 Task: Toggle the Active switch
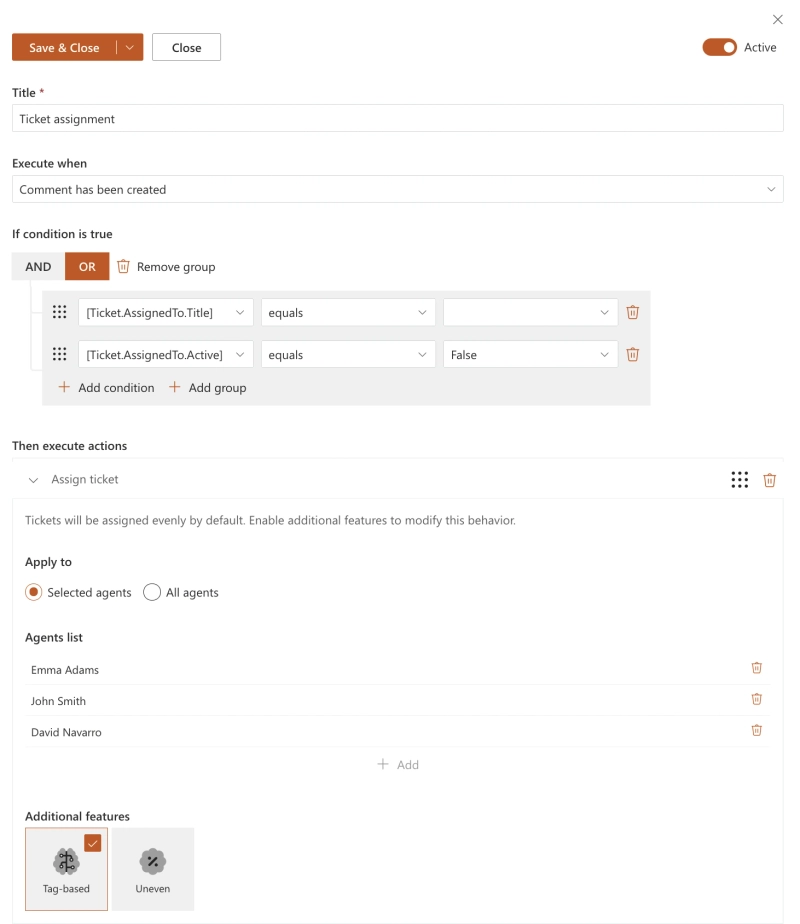tap(719, 47)
